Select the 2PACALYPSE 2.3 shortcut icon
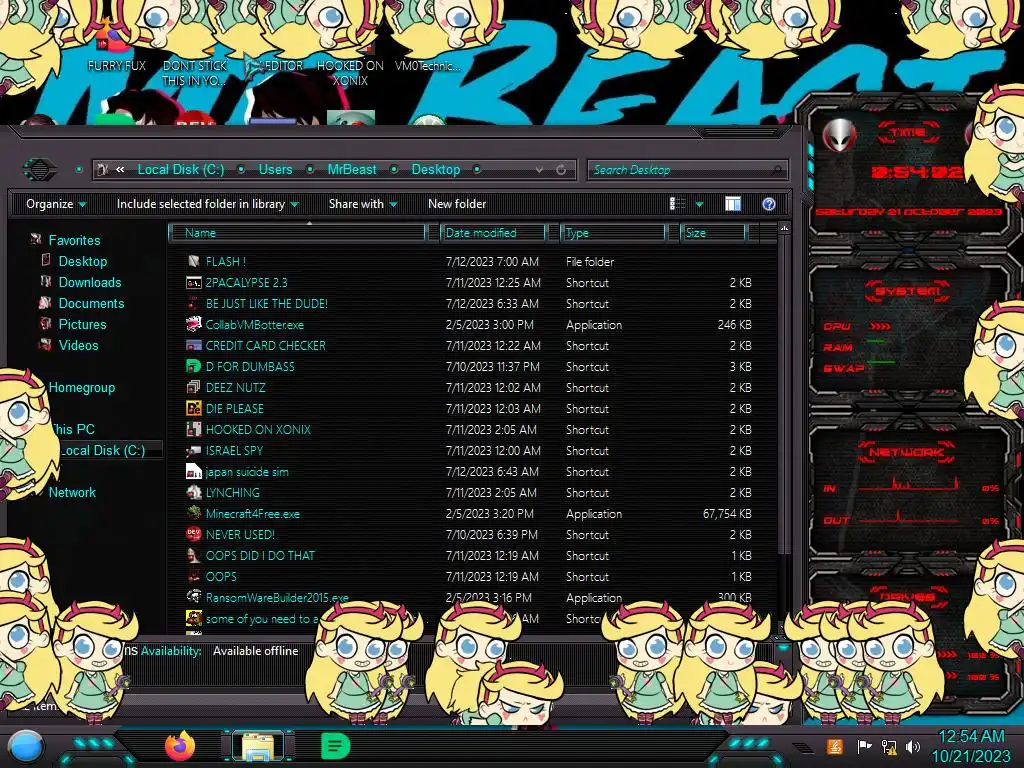The image size is (1024, 768). point(193,282)
